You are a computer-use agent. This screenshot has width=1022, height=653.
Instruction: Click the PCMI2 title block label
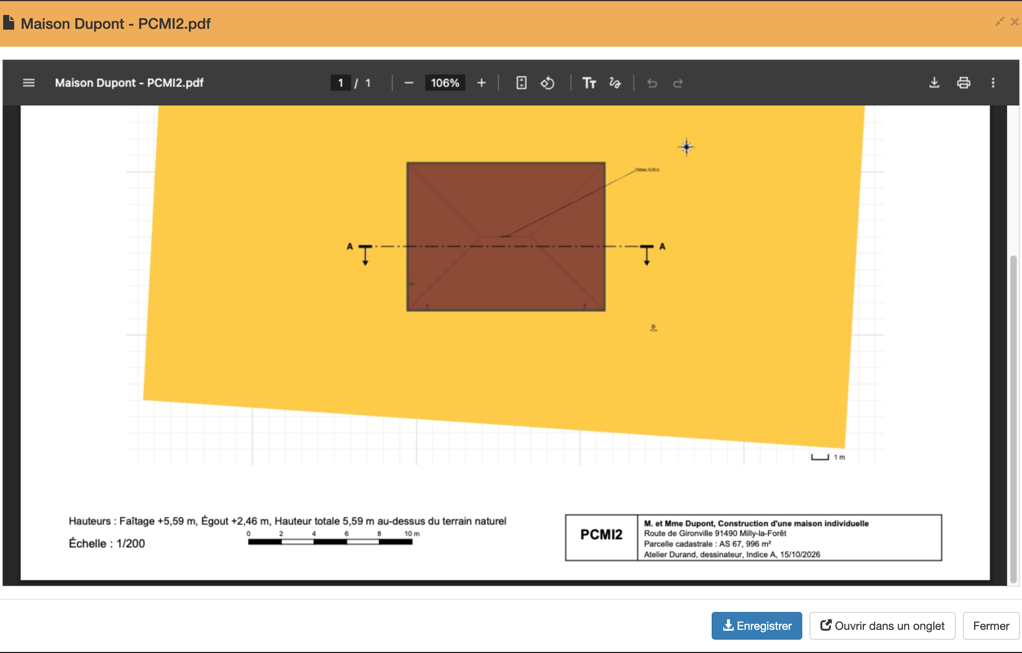(x=601, y=535)
